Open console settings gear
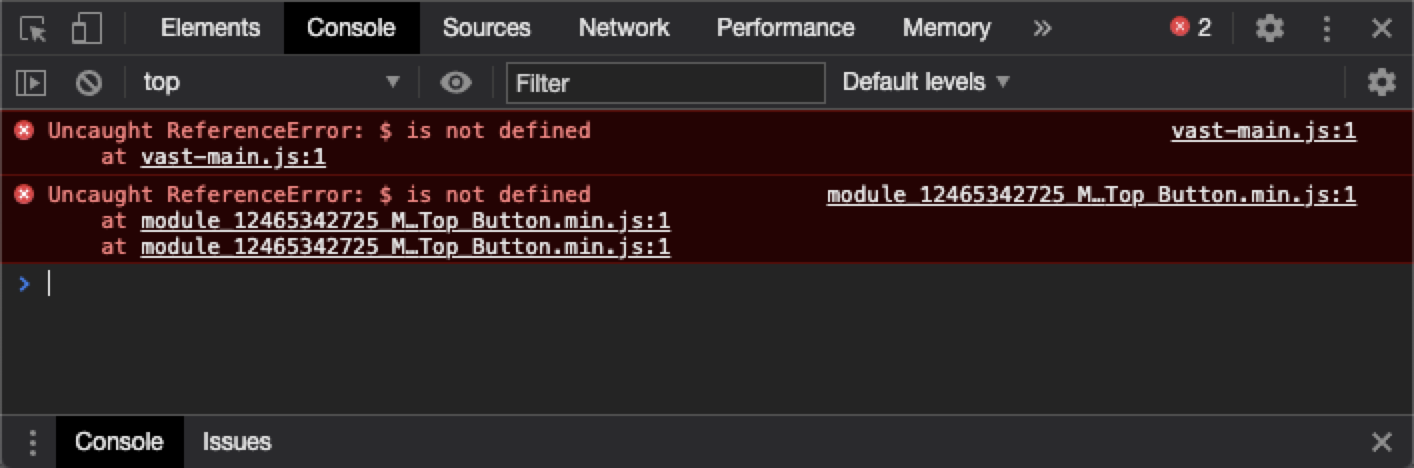This screenshot has height=468, width=1414. coord(1381,83)
